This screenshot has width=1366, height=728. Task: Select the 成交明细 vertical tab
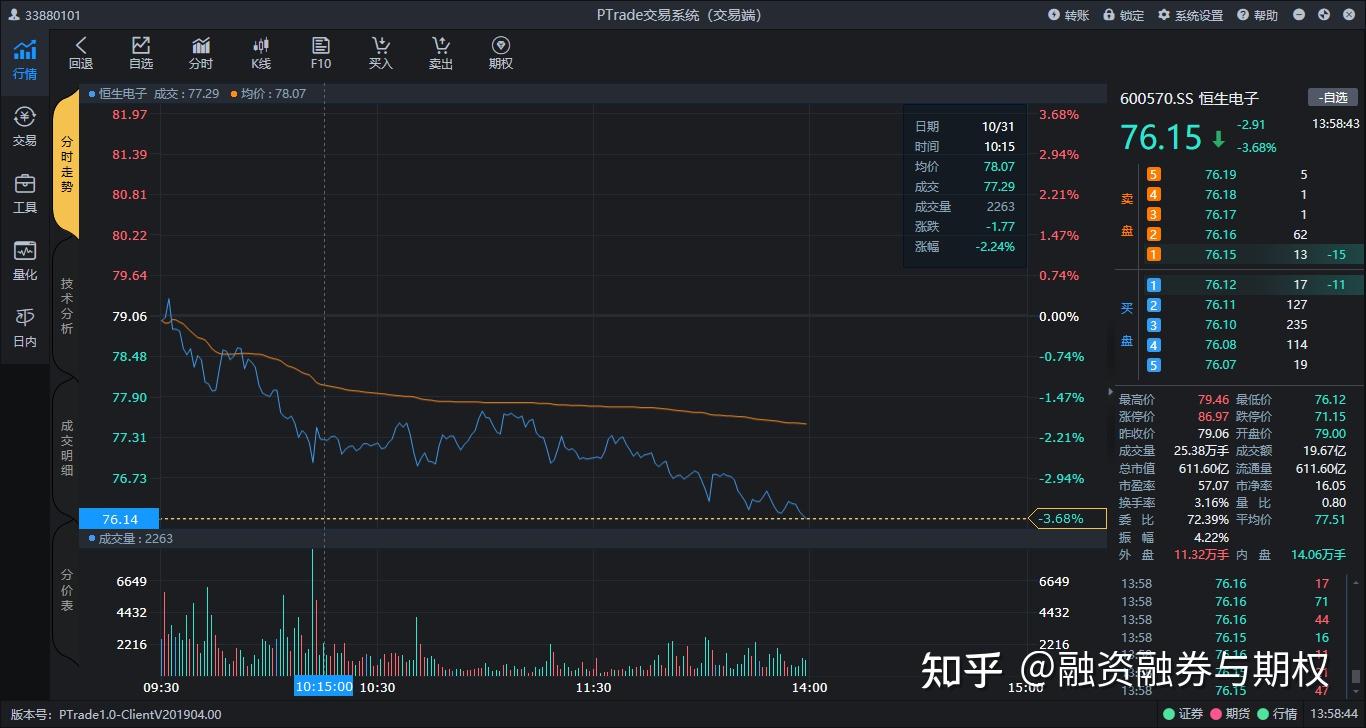(x=66, y=447)
